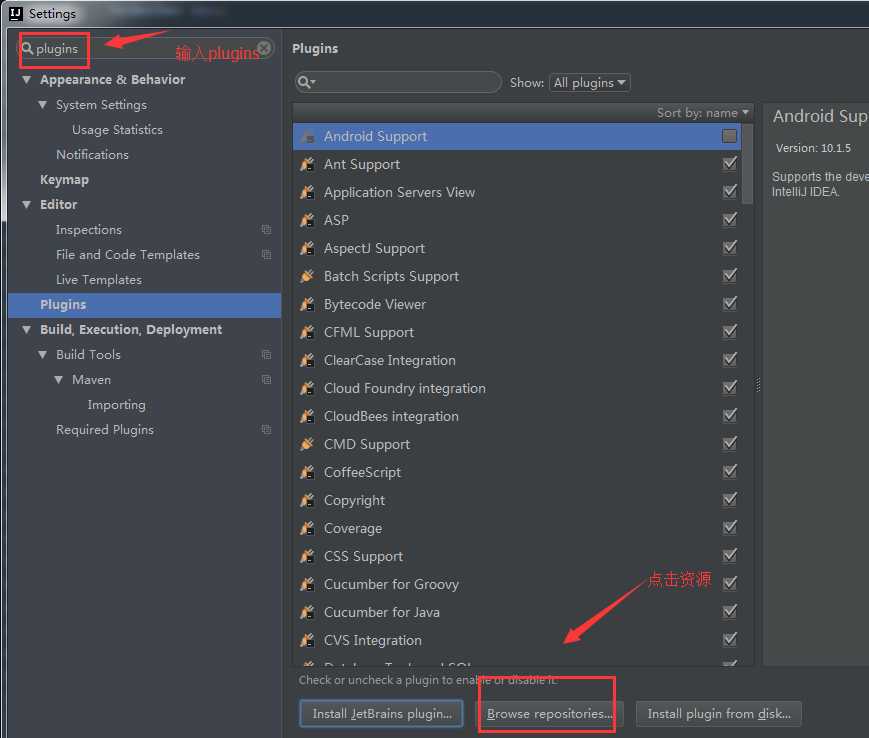Click the project-level icon next to Inspections
This screenshot has width=869, height=738.
[x=267, y=229]
